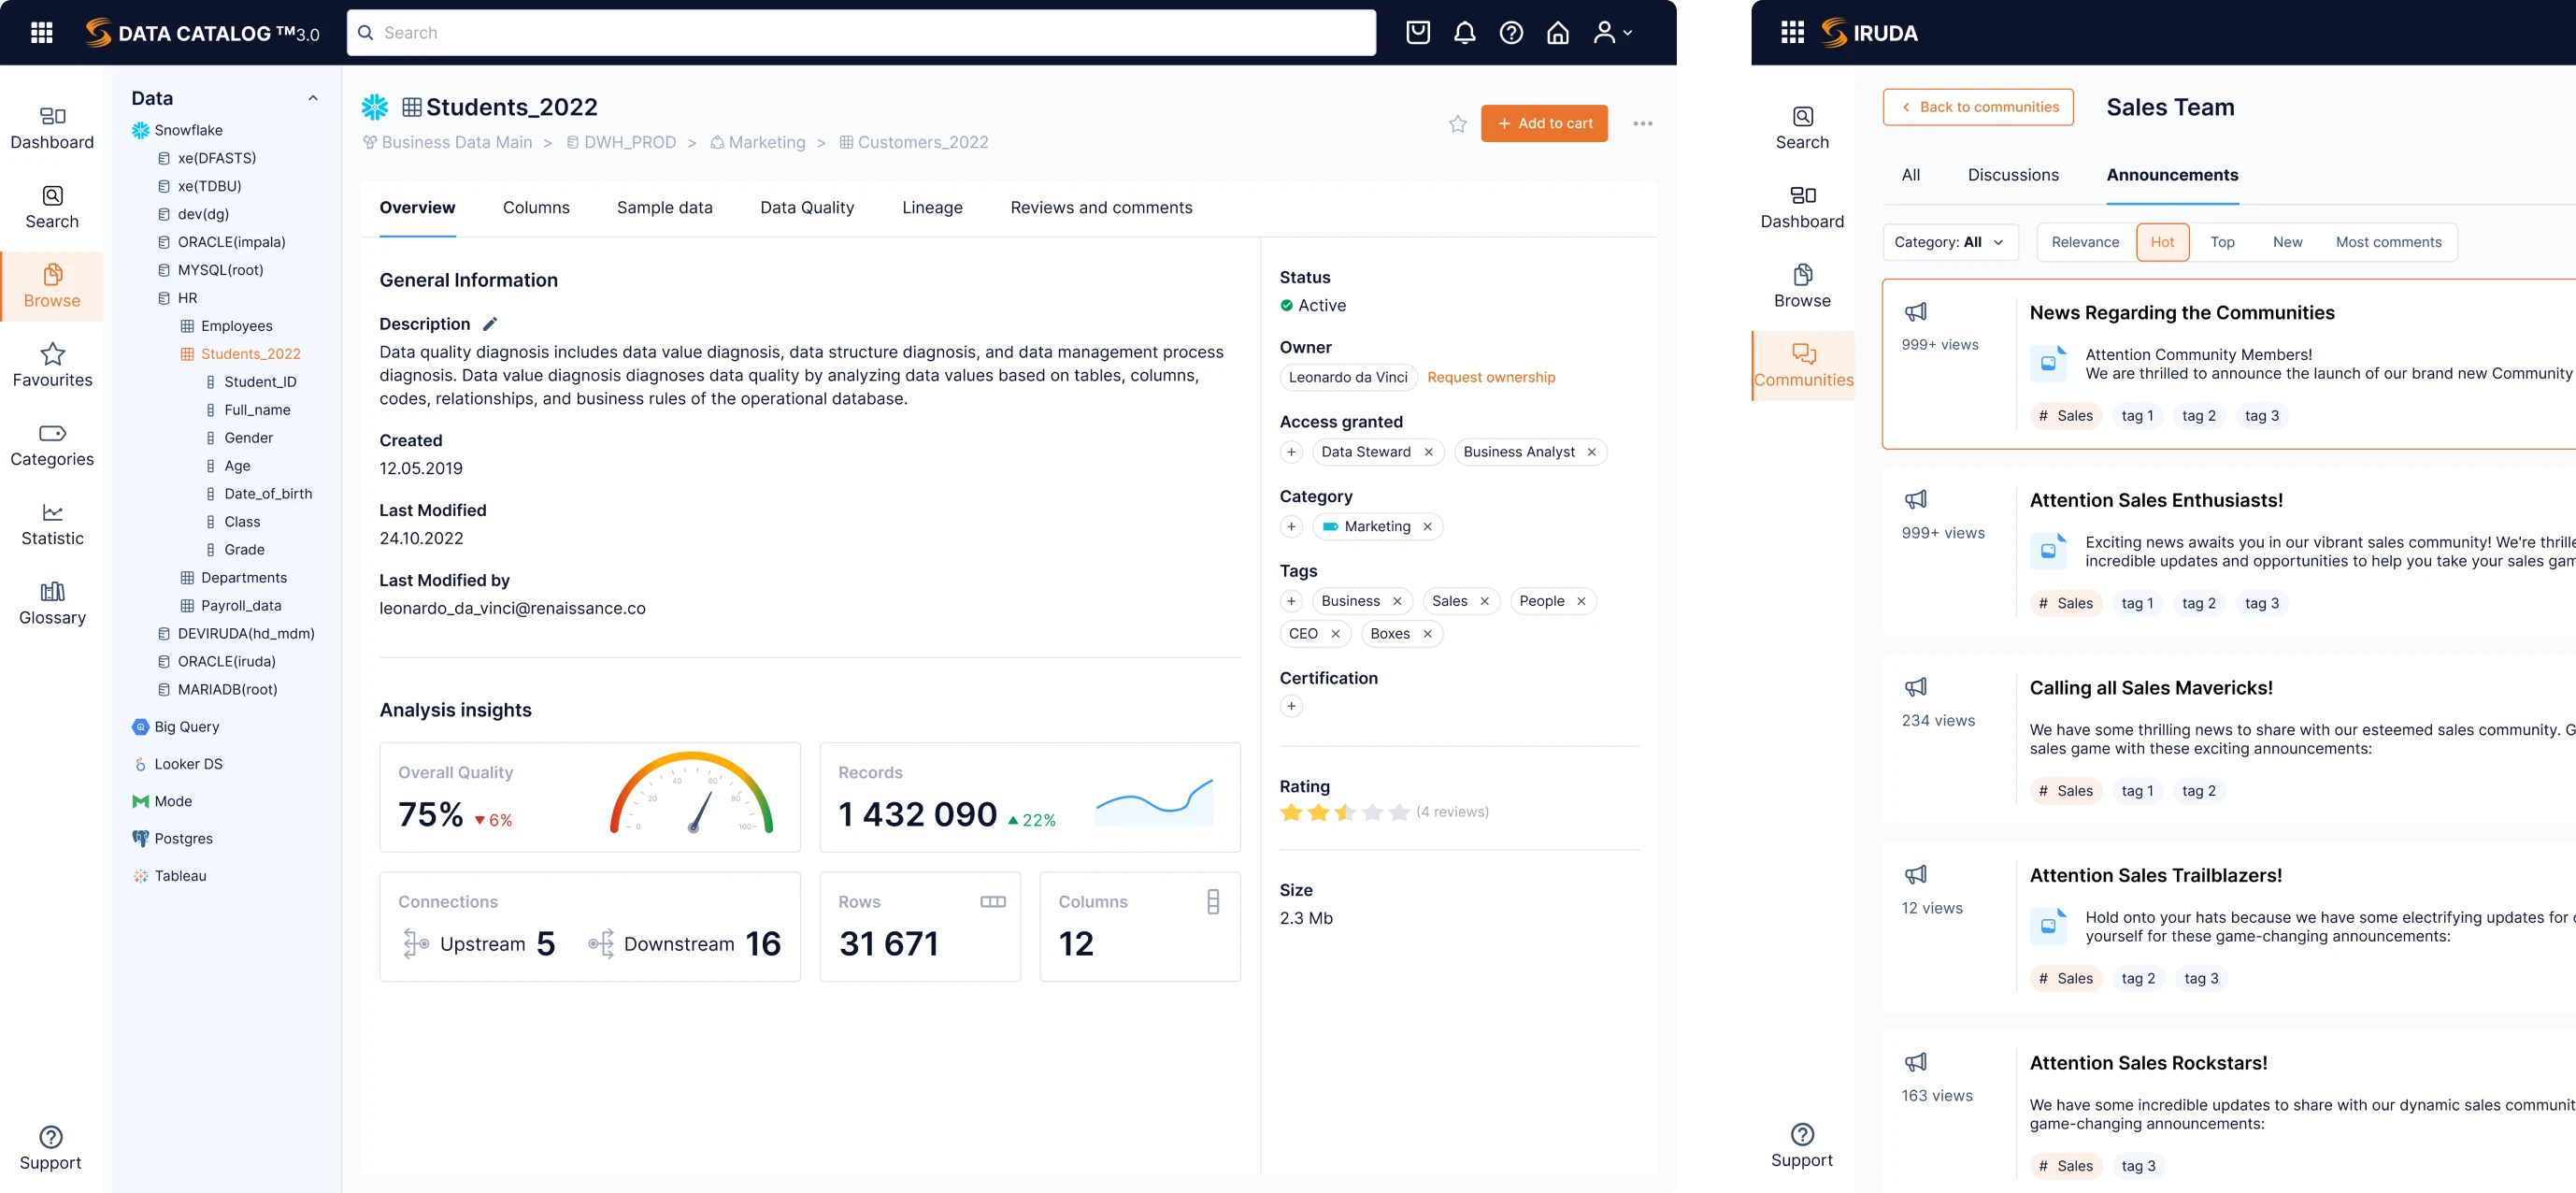Screen dimensions: 2576x1193
Task: Open the shopping cart icon
Action: 1417,32
